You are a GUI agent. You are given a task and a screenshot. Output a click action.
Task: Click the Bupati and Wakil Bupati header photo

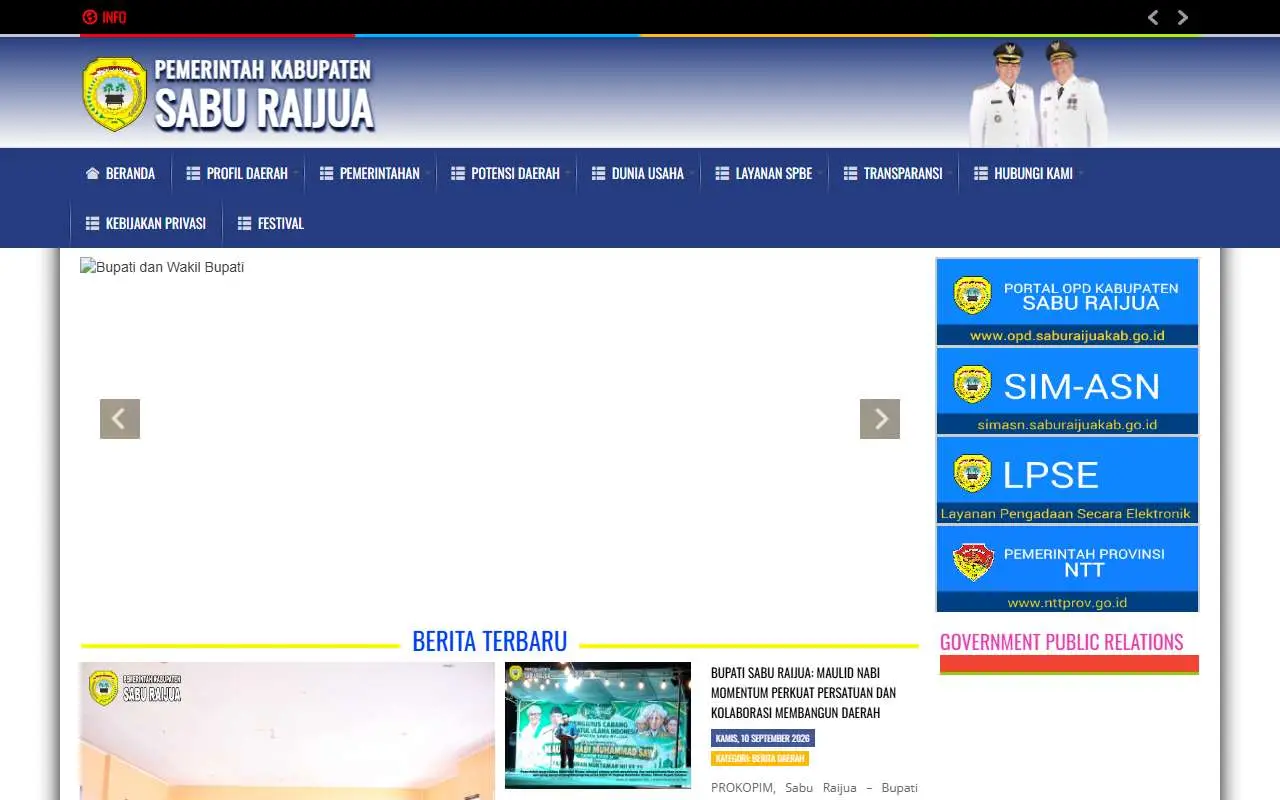click(x=1039, y=94)
